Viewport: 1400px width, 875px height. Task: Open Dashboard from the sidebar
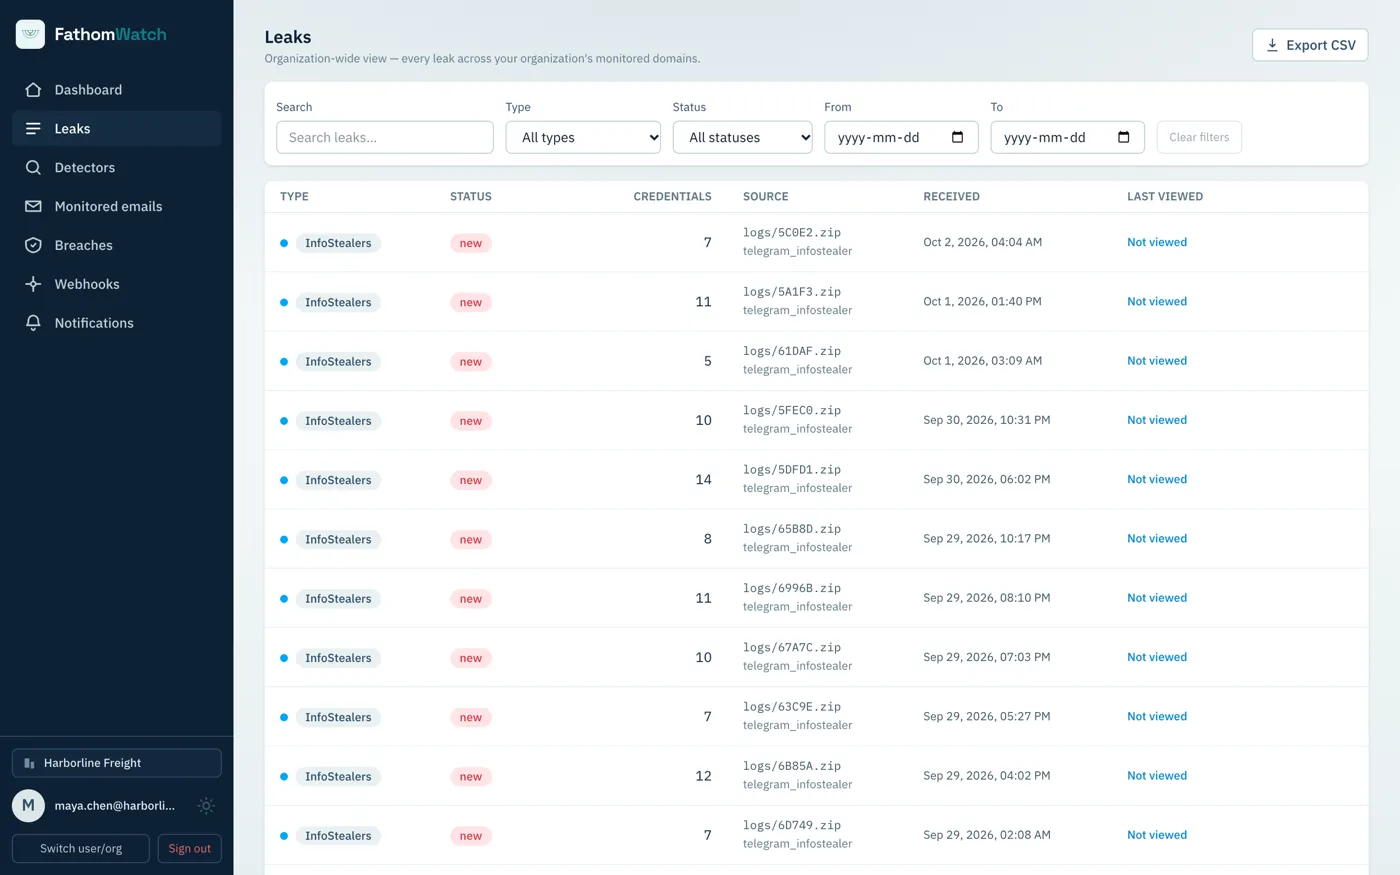click(x=117, y=90)
